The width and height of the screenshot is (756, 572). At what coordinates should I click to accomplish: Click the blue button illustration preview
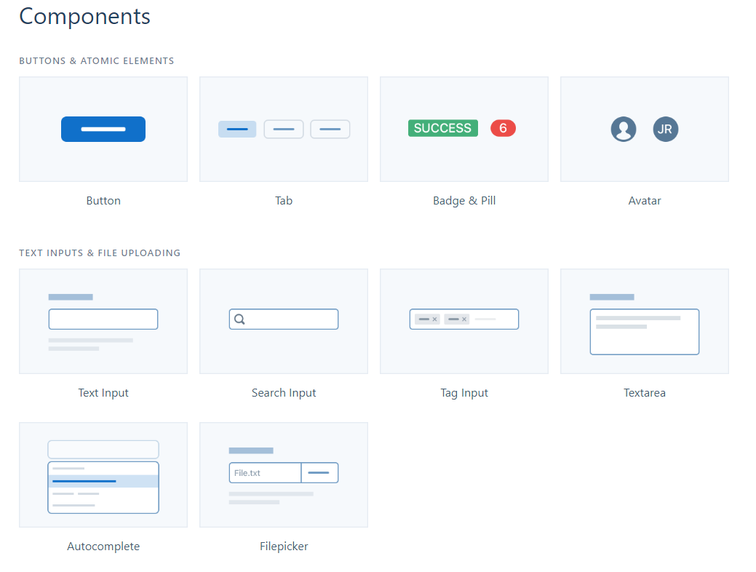pos(103,129)
